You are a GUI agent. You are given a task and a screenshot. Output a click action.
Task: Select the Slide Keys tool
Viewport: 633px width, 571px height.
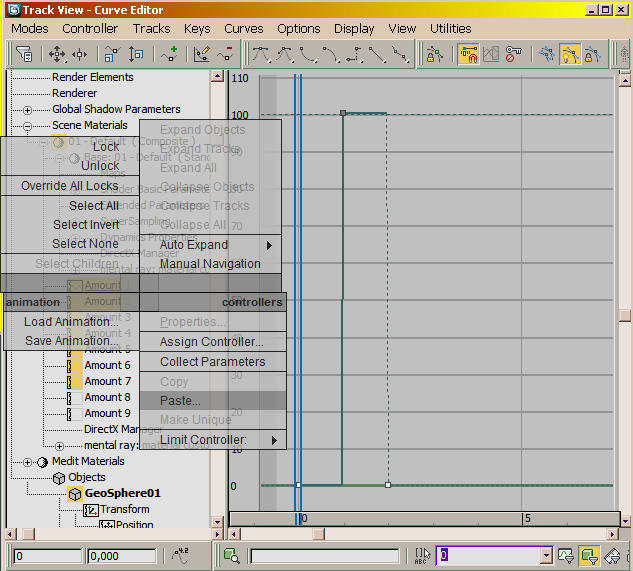click(x=80, y=54)
